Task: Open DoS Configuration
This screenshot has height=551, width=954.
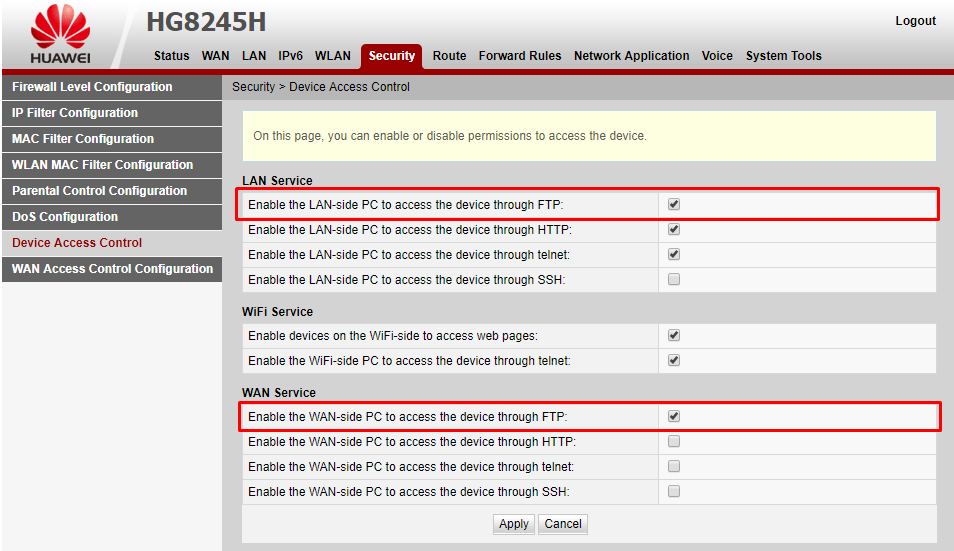Action: point(112,217)
